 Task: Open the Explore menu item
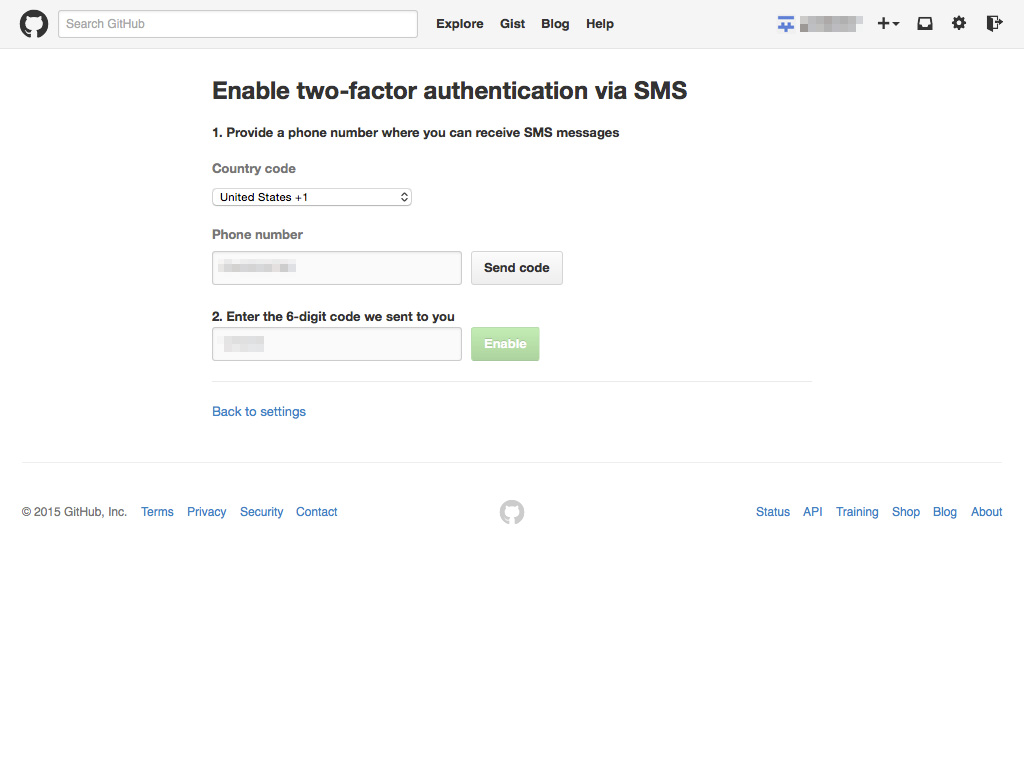[x=459, y=23]
